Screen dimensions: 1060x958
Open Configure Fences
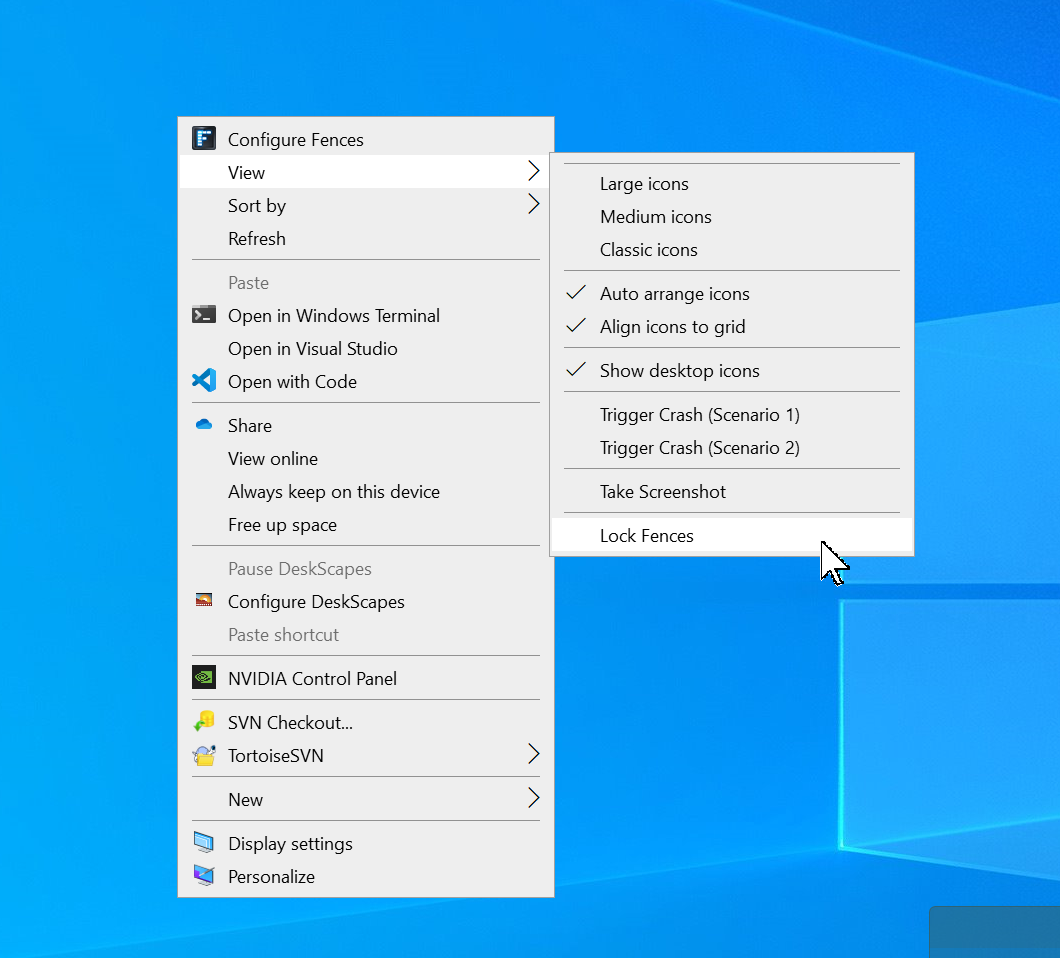click(366, 139)
